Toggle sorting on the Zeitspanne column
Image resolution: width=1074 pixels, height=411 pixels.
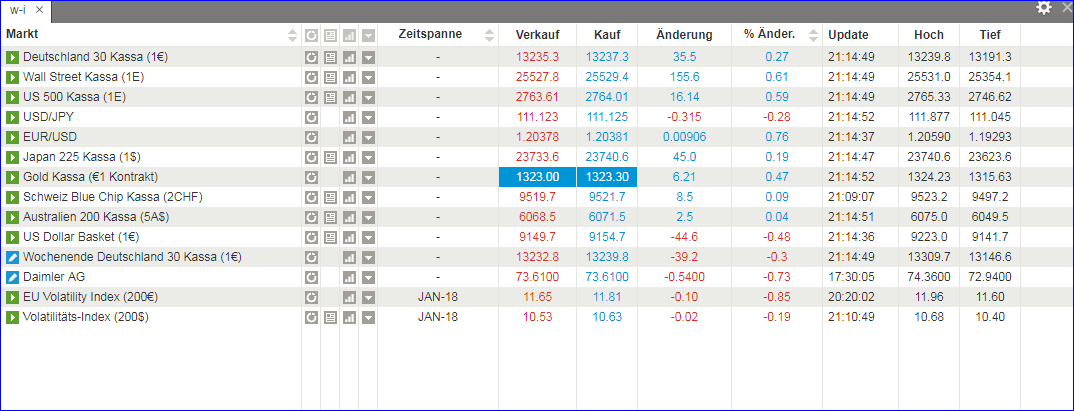(x=489, y=35)
